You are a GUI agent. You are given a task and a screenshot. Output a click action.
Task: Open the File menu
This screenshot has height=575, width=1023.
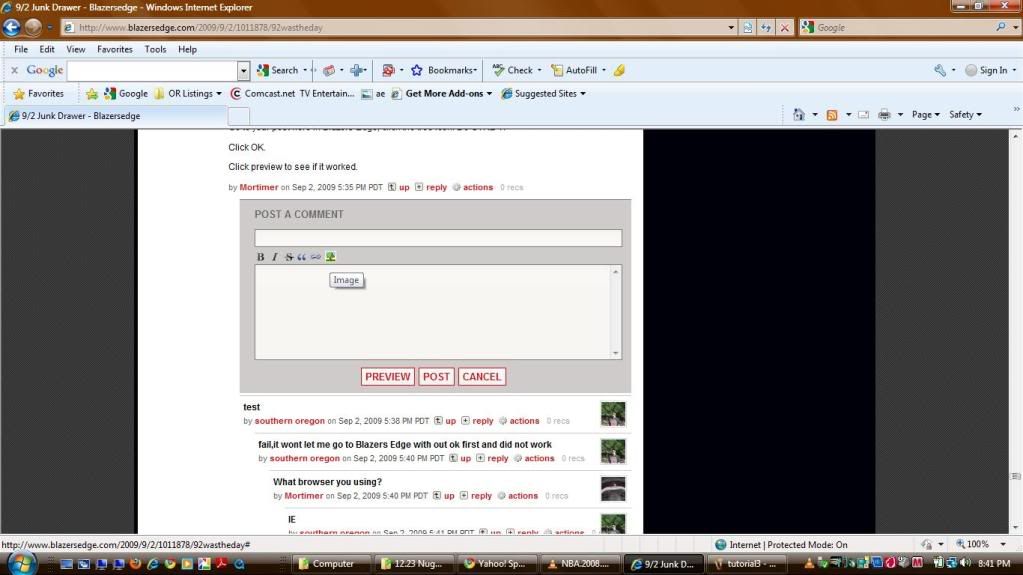click(21, 49)
